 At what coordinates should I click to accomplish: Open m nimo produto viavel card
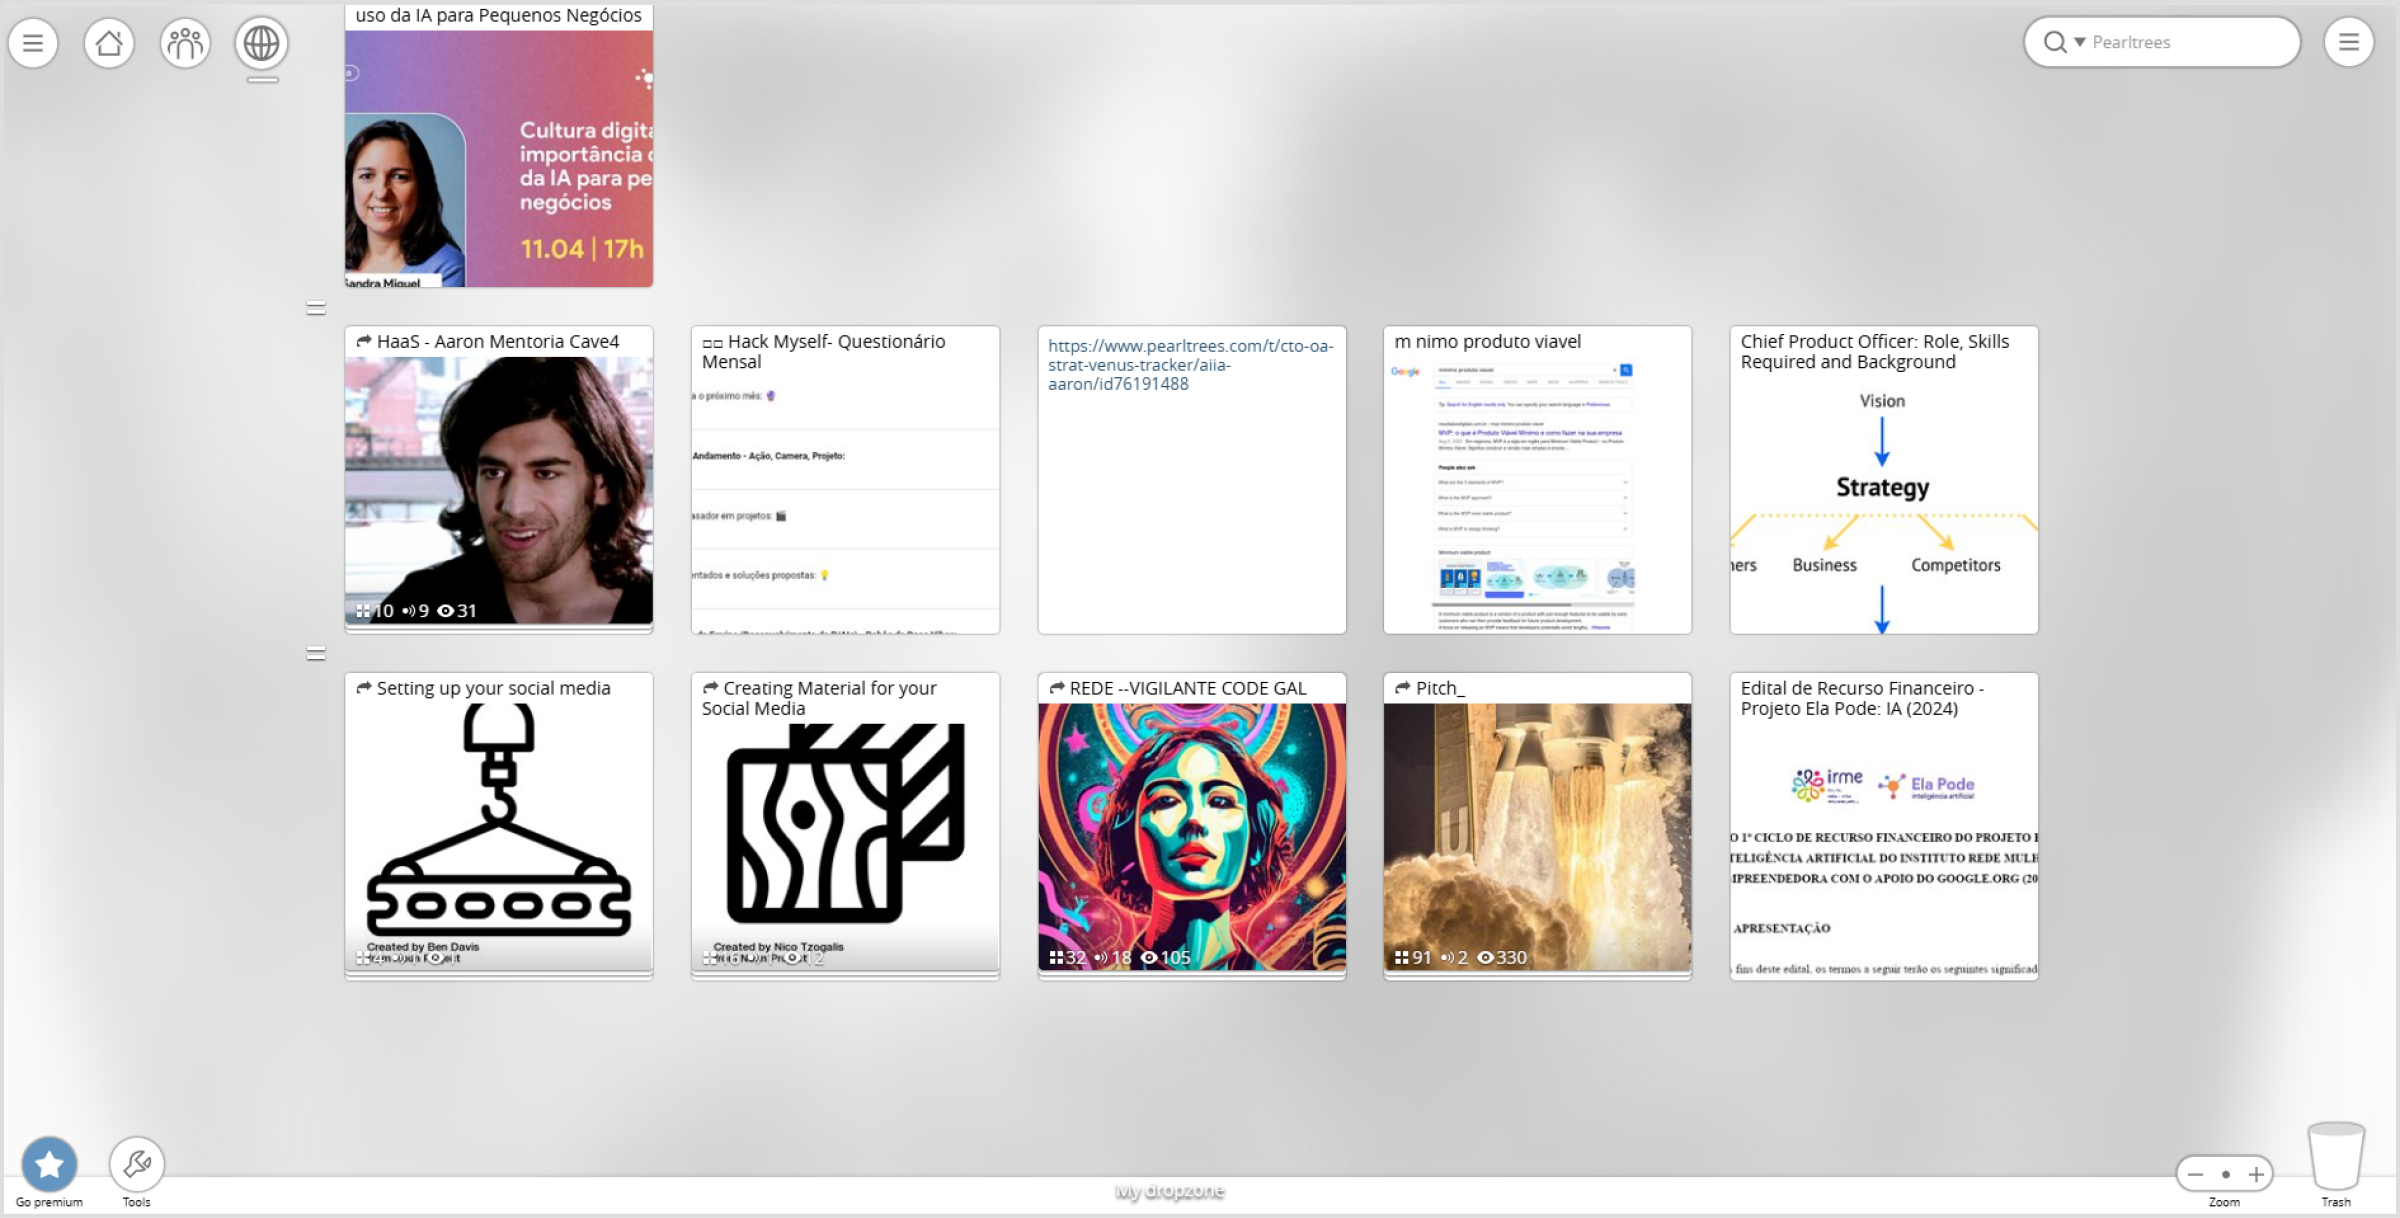click(x=1538, y=480)
